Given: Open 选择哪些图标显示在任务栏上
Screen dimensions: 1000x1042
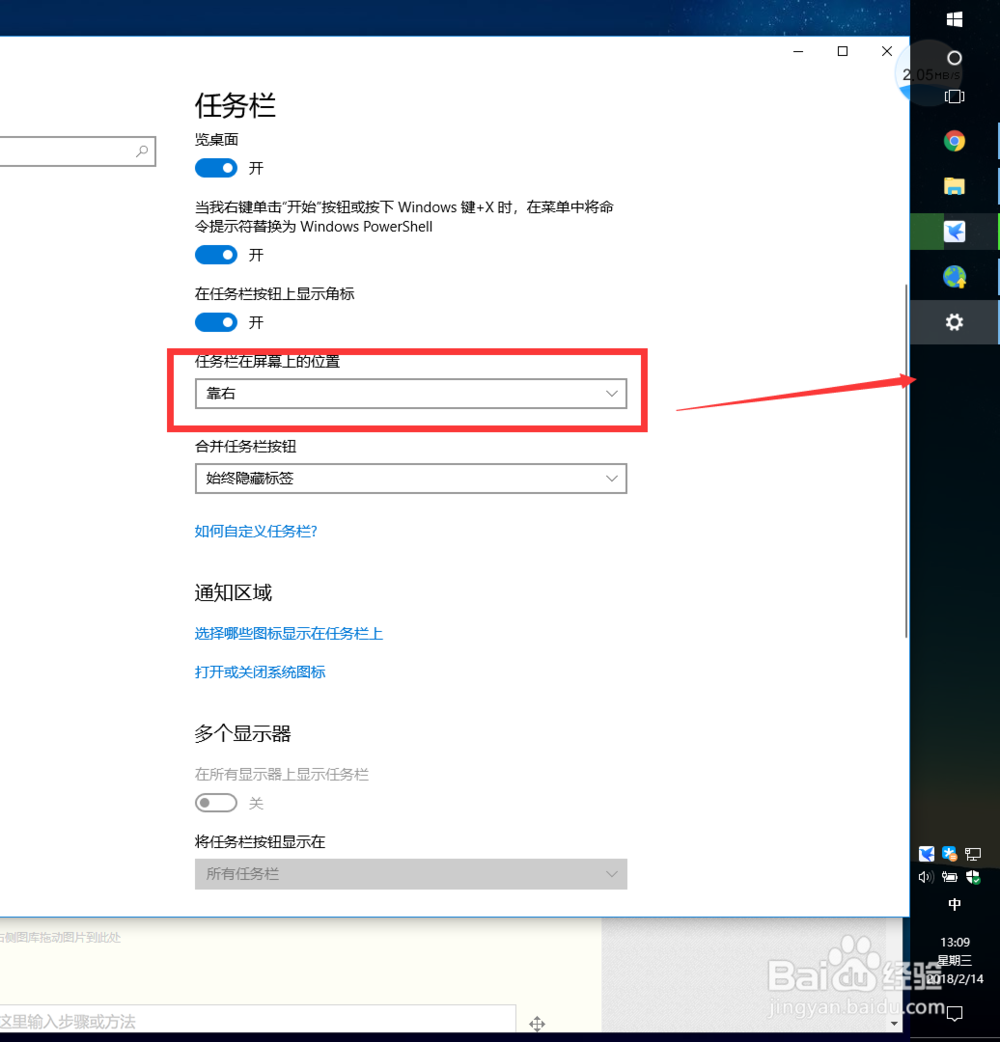Looking at the screenshot, I should pos(288,633).
